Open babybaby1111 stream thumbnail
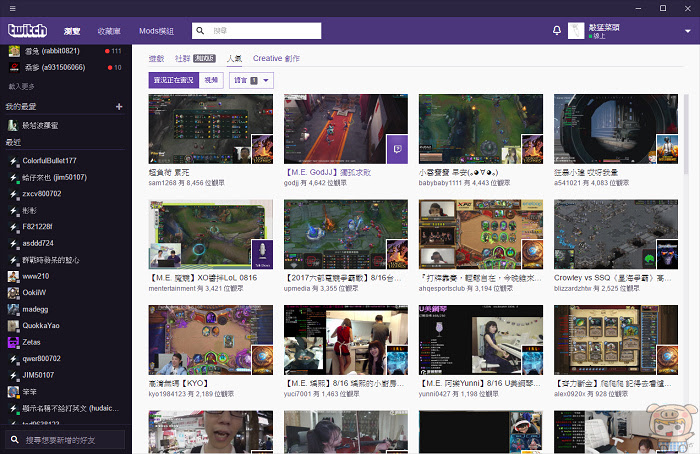Screen dimensions: 700x454 click(481, 129)
